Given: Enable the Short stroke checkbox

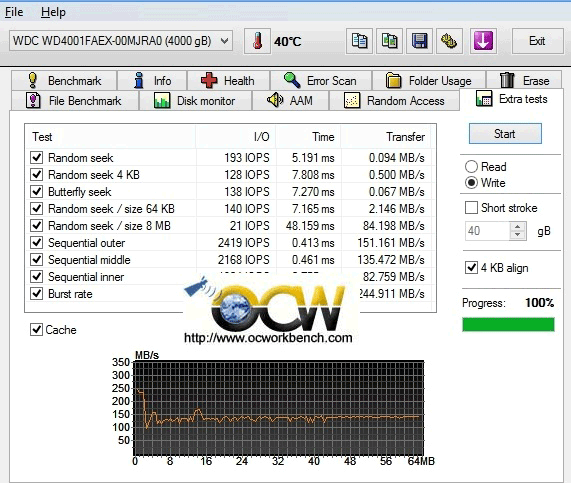Looking at the screenshot, I should tap(501, 208).
